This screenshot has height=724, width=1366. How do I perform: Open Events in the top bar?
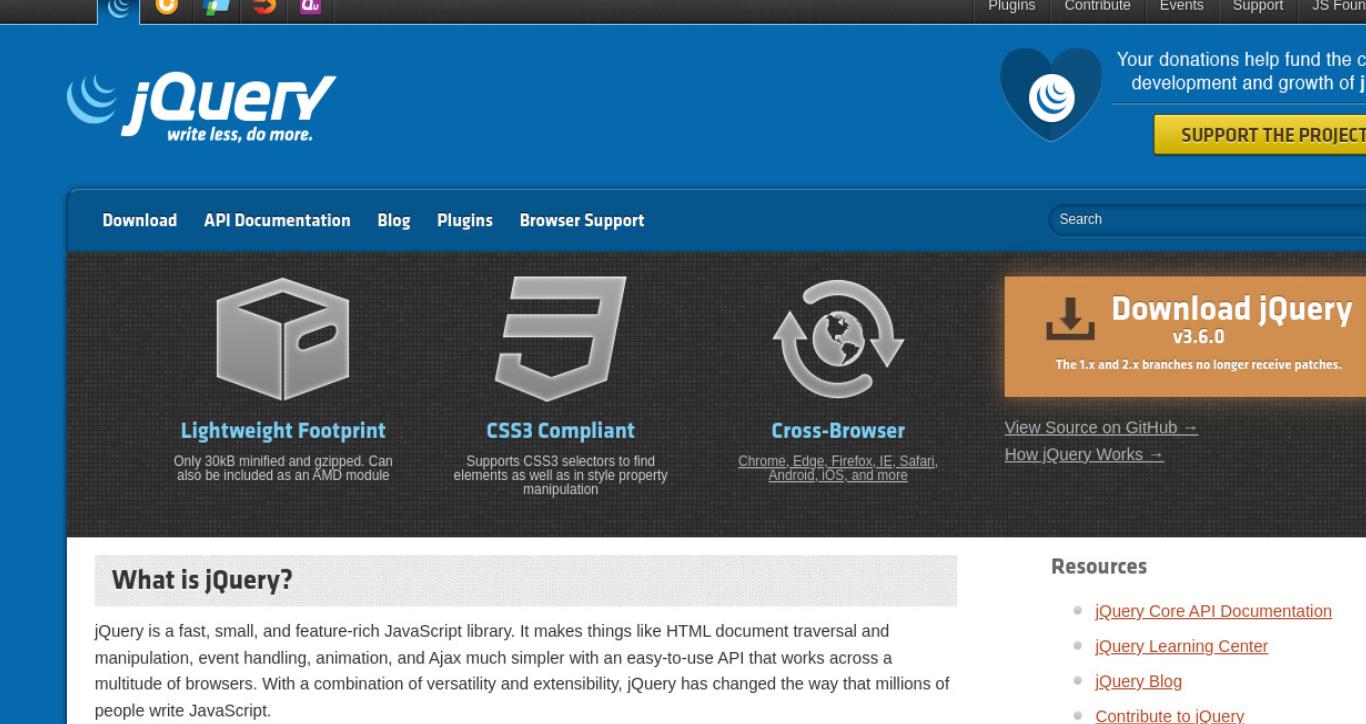(1181, 6)
